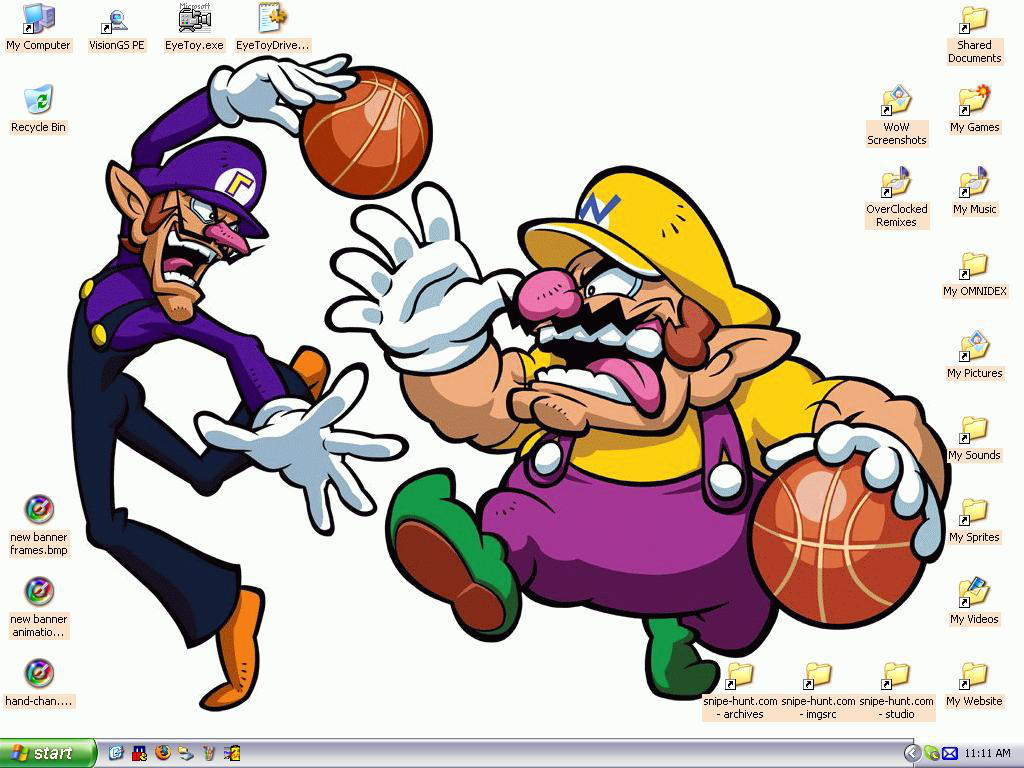Click the 'OverClocked Remixes' label text
The width and height of the screenshot is (1024, 768).
896,216
